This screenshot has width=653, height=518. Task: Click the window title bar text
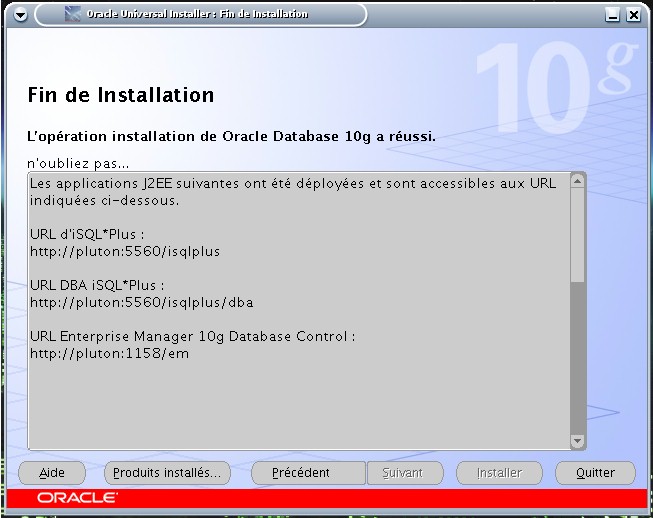click(197, 14)
